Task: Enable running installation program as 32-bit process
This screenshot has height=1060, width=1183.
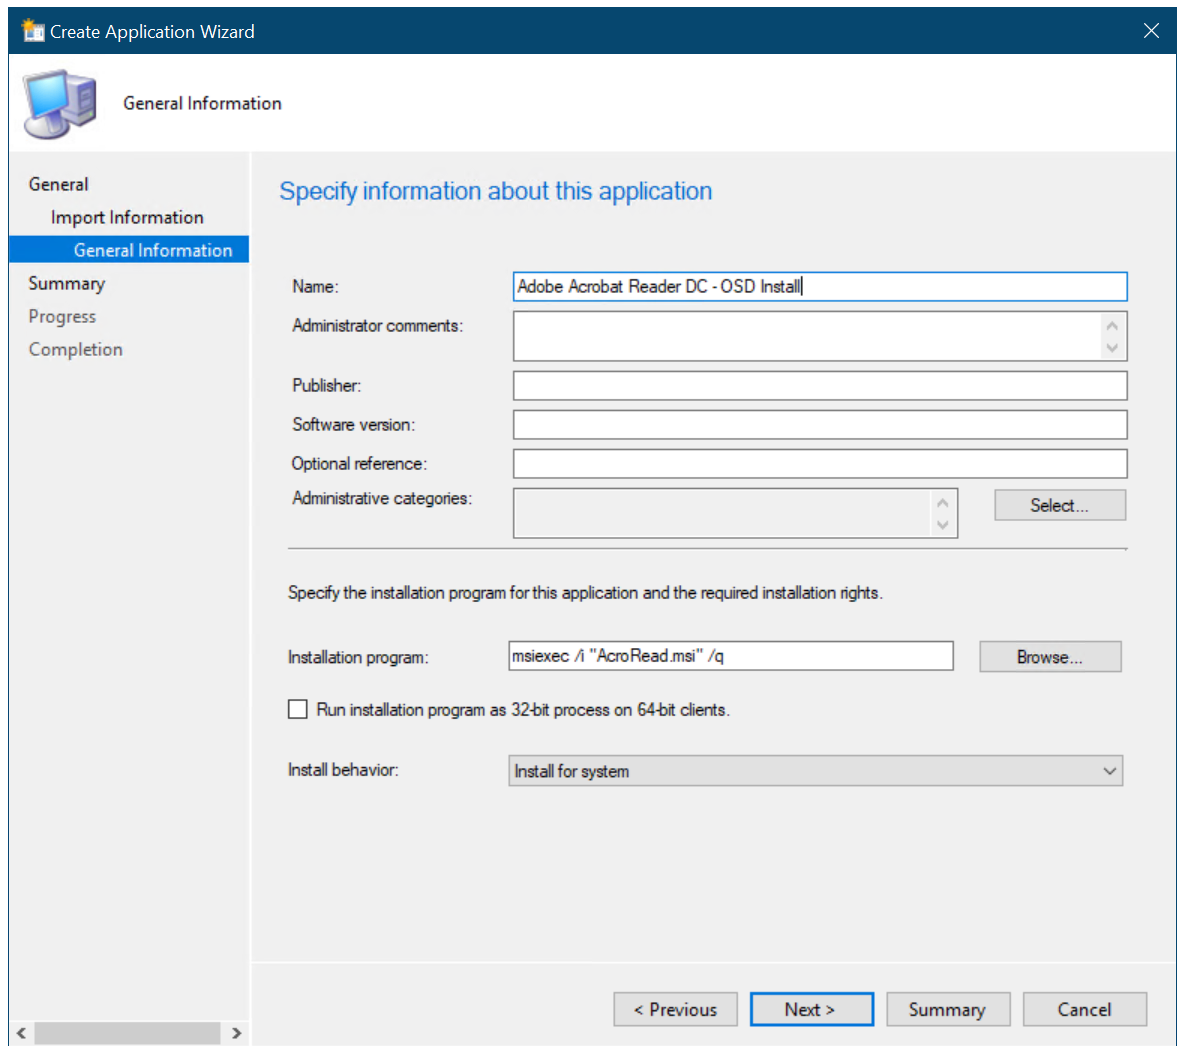Action: point(297,709)
